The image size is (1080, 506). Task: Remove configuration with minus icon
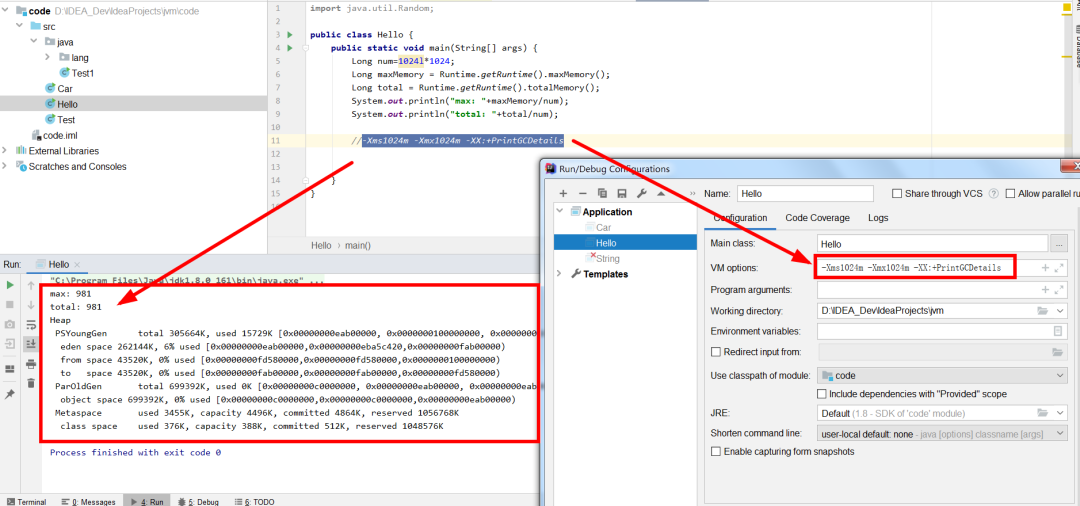tap(583, 193)
